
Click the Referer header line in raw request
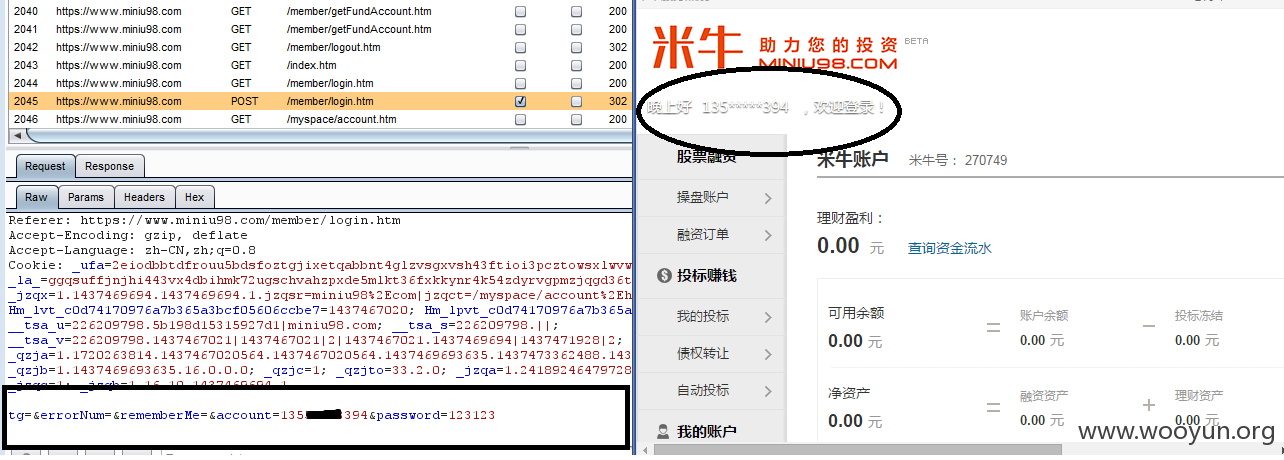pos(204,220)
